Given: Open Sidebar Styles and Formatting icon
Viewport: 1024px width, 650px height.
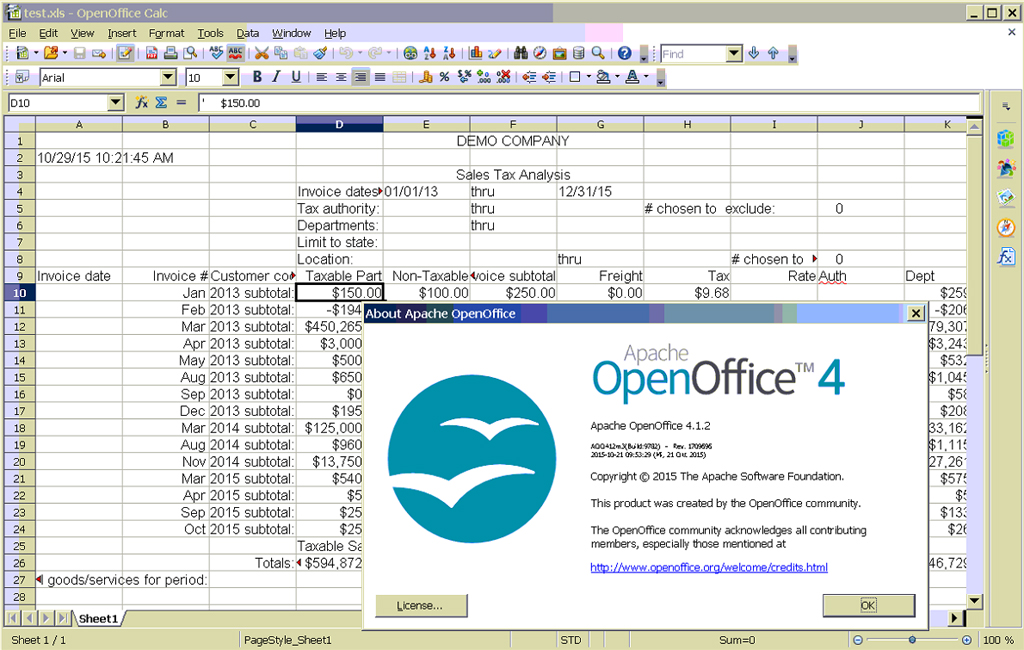Looking at the screenshot, I should point(1006,167).
